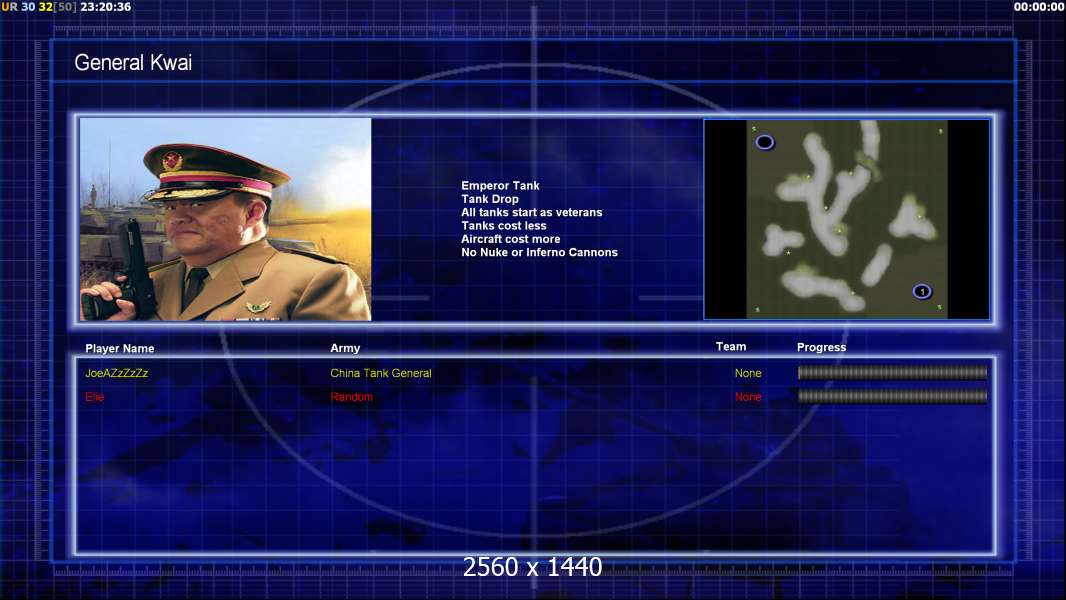Click the 23:20:36 clock readout
1066x600 pixels.
pos(106,7)
